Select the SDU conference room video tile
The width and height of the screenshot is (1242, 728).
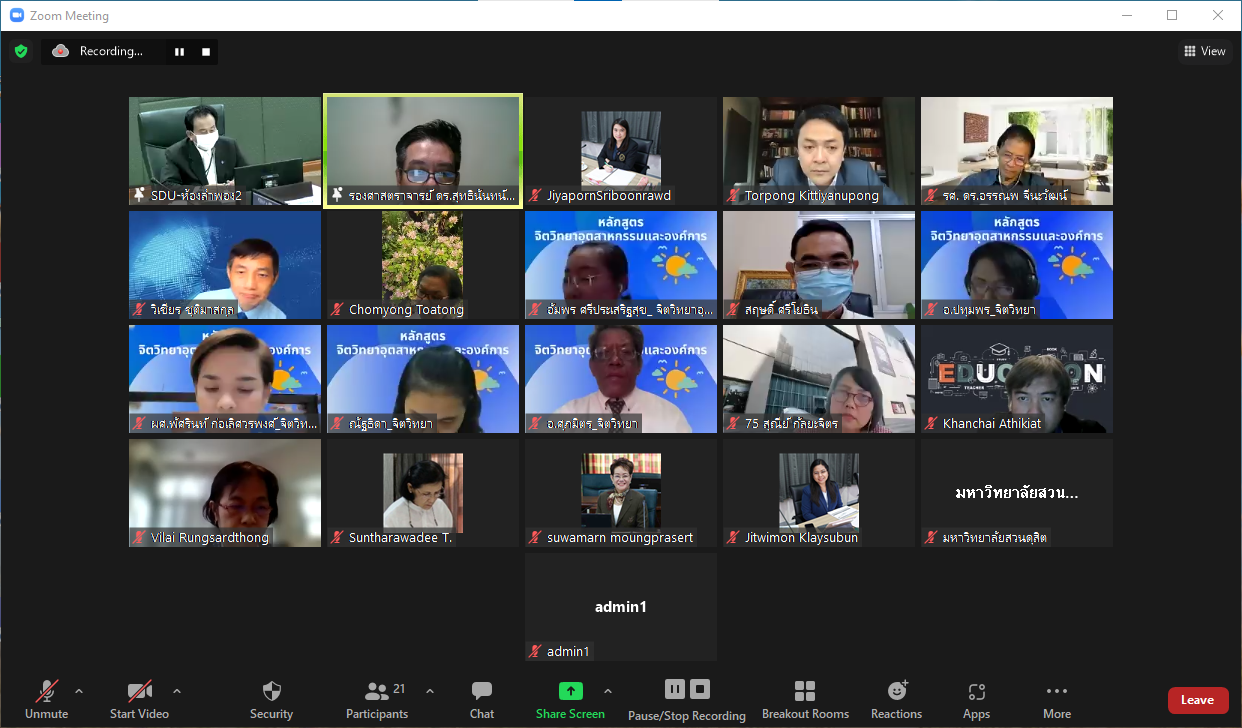coord(225,151)
